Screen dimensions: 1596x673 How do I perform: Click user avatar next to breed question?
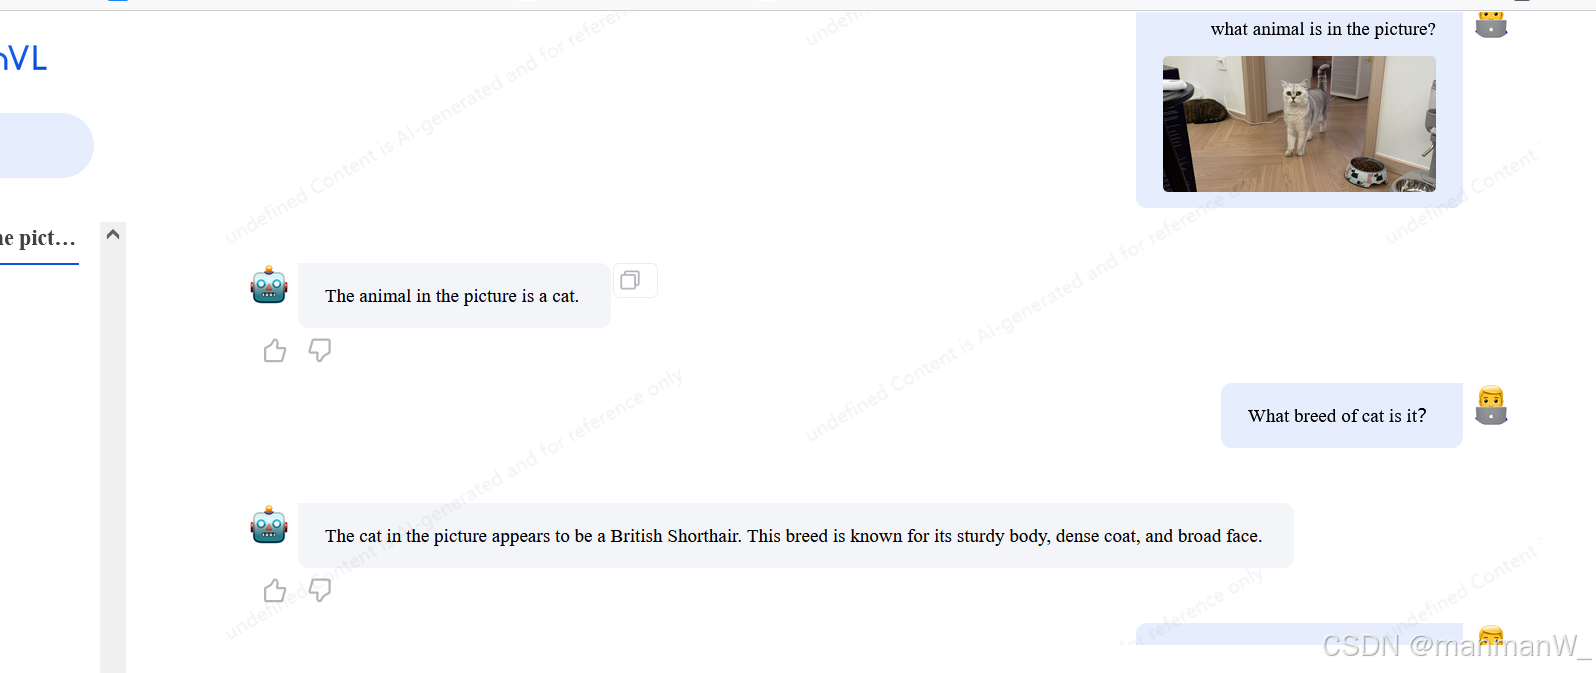[1491, 405]
